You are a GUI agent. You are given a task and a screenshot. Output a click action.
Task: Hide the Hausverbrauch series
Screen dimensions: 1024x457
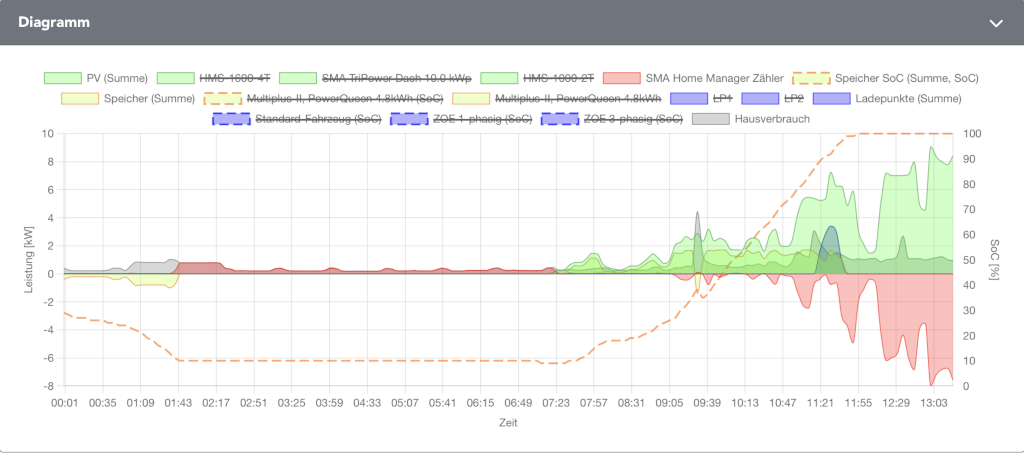point(751,119)
